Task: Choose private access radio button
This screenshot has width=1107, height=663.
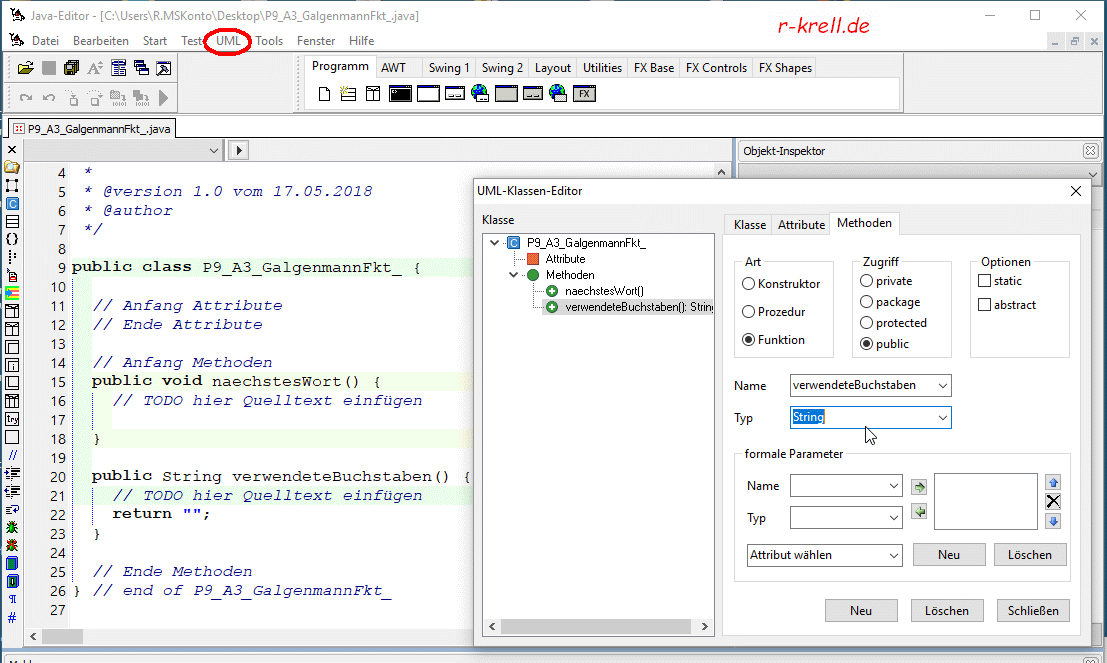Action: point(867,281)
